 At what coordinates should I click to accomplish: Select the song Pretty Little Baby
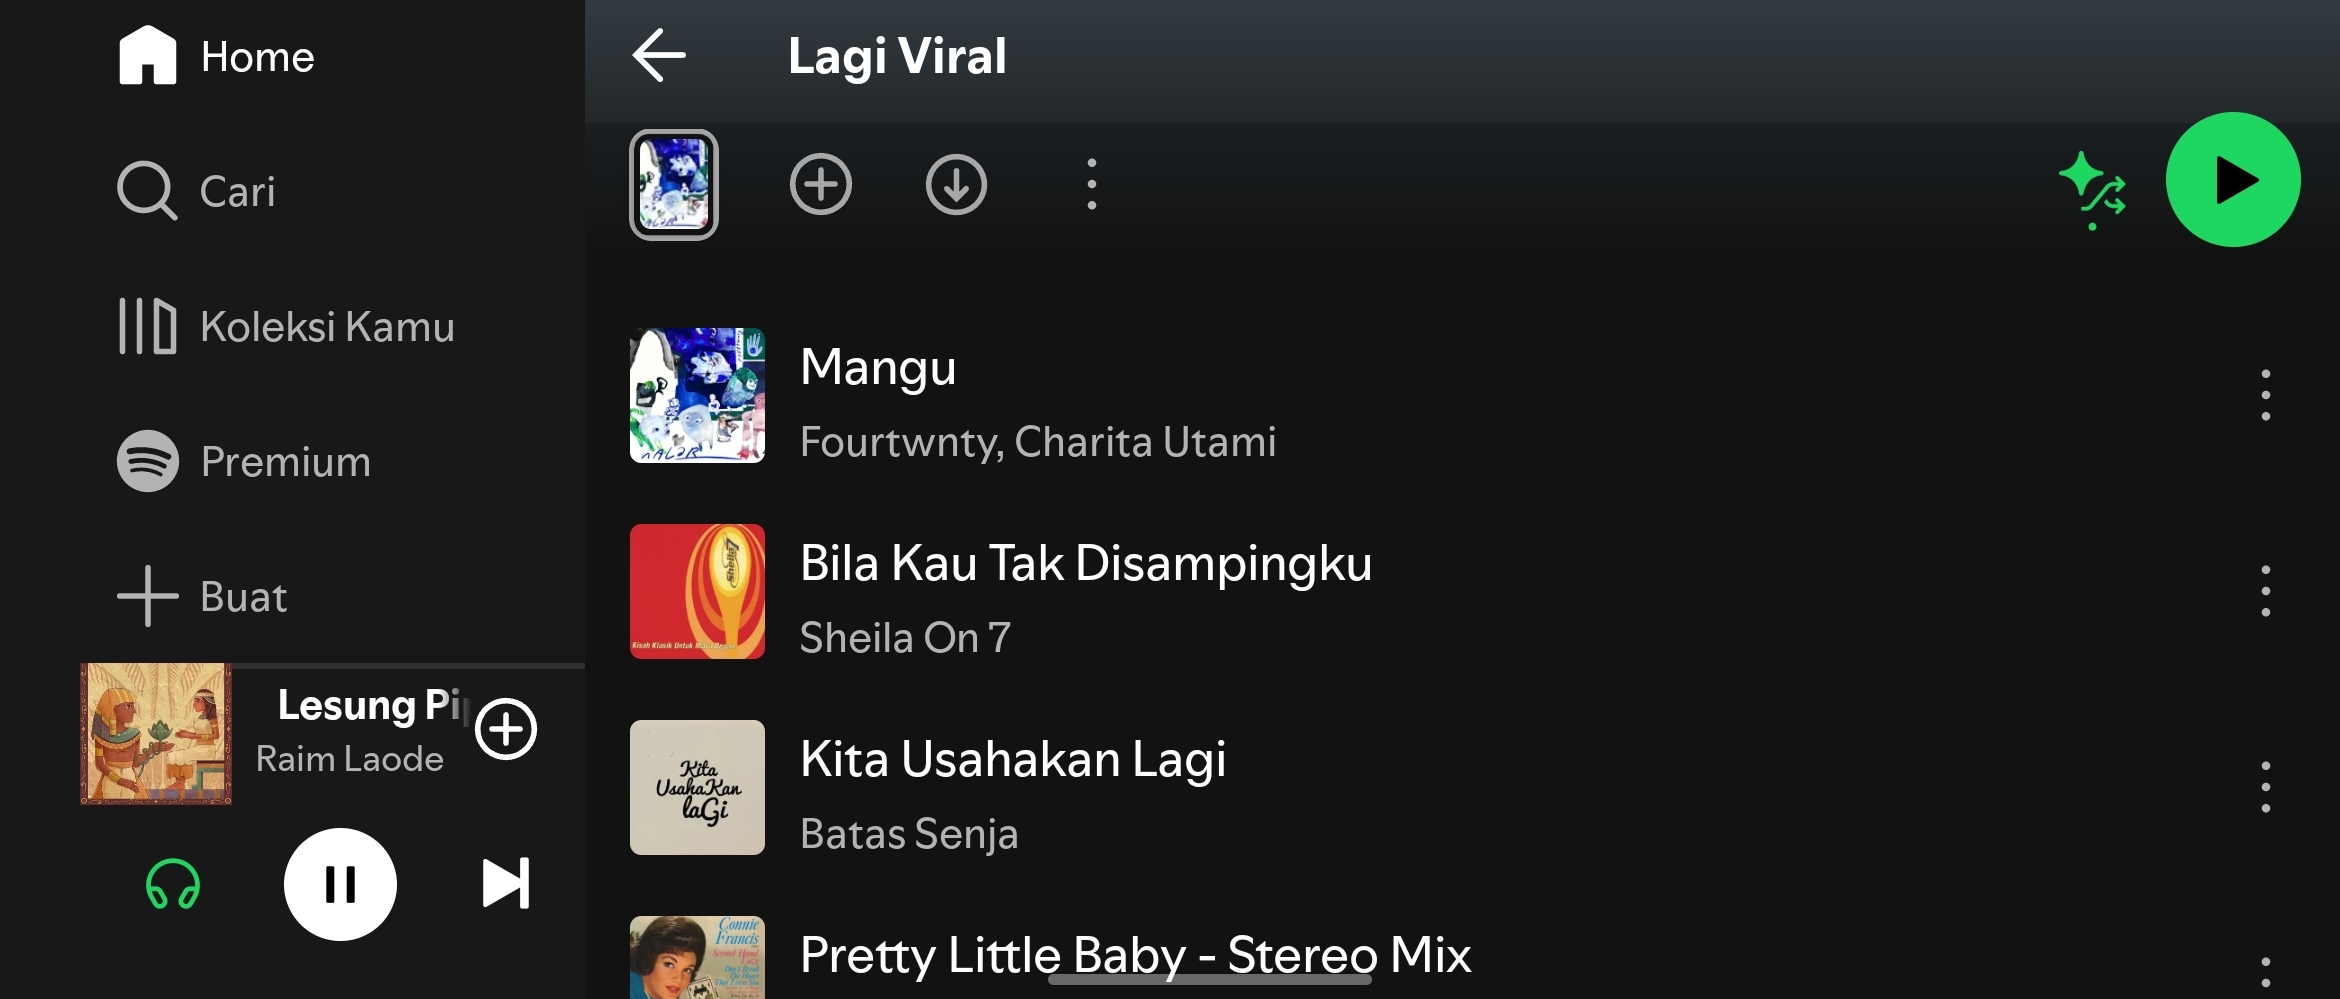(x=1137, y=955)
